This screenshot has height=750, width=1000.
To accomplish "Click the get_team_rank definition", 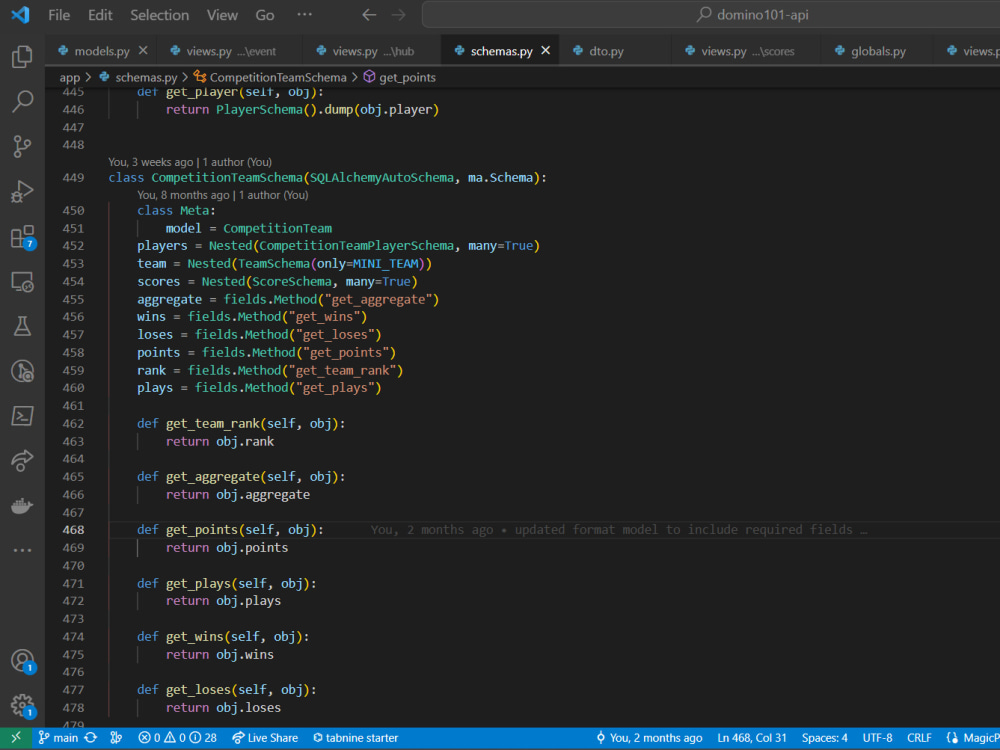I will tap(213, 423).
